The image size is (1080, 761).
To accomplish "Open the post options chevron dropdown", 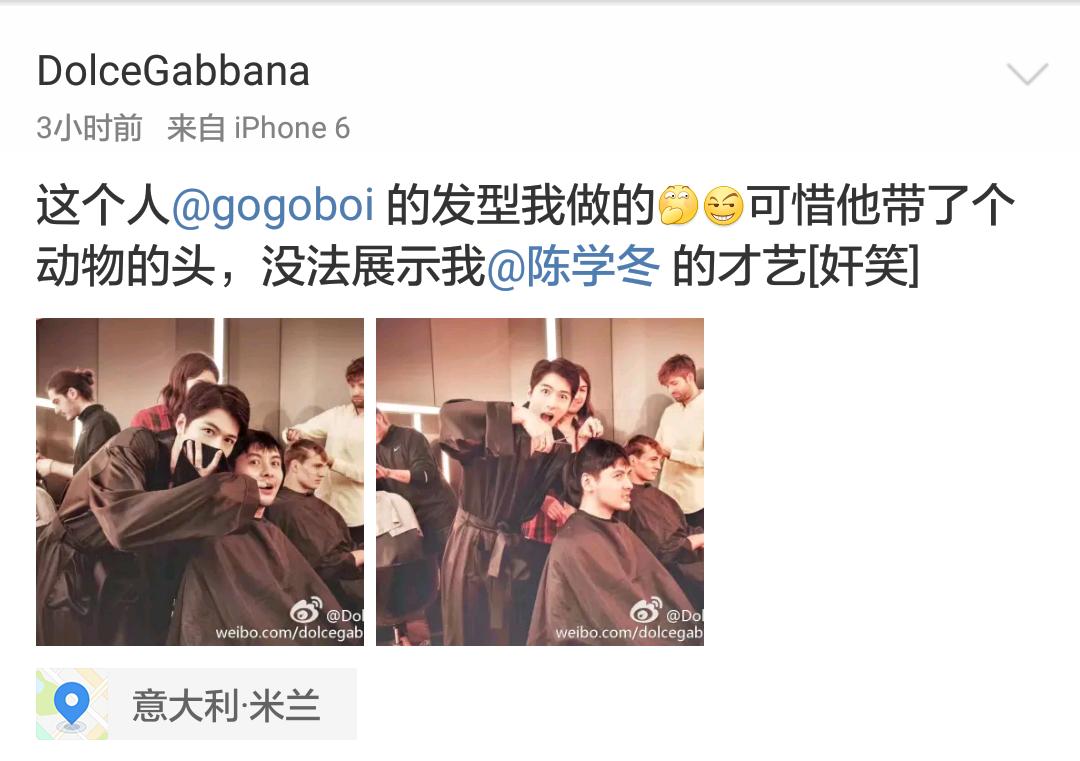I will pyautogui.click(x=1027, y=73).
